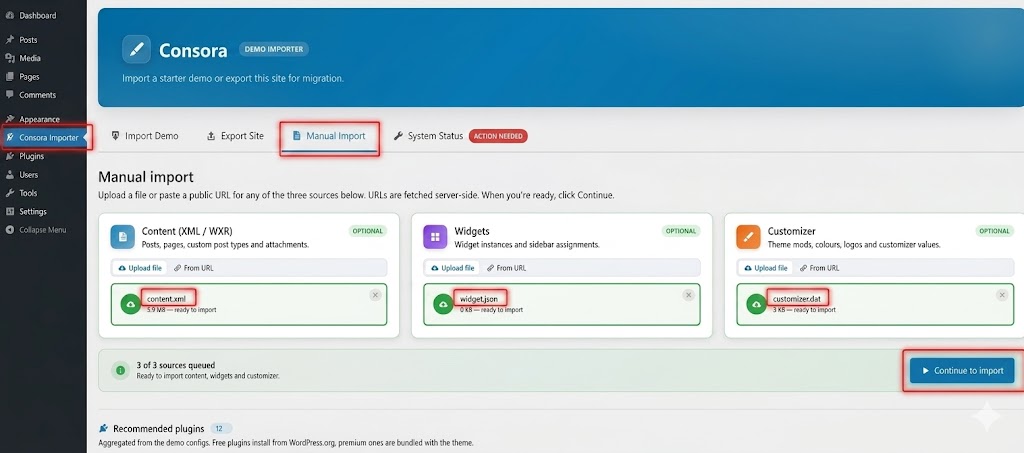Open the System Status tab
Viewport: 1024px width, 453px height.
point(428,136)
